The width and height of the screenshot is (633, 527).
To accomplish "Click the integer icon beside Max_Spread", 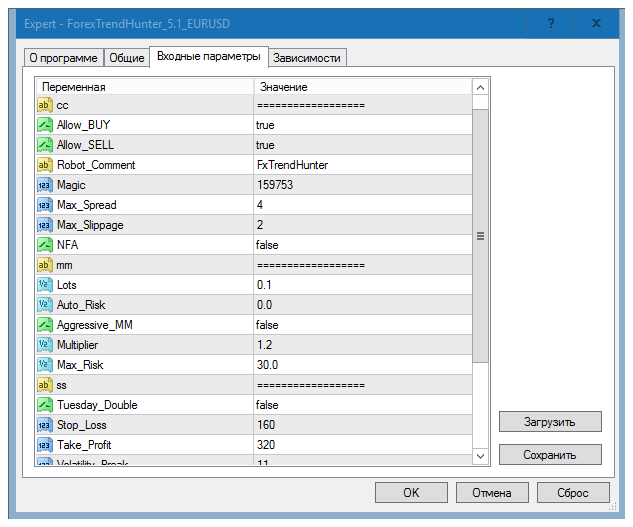I will coord(44,205).
